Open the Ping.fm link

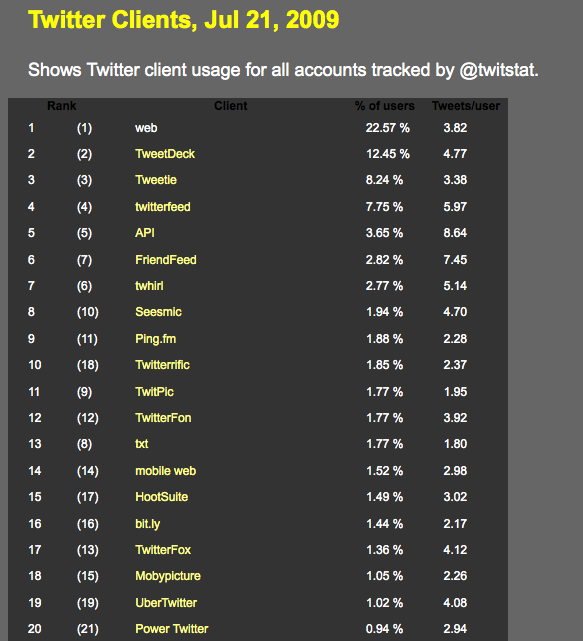pos(155,339)
